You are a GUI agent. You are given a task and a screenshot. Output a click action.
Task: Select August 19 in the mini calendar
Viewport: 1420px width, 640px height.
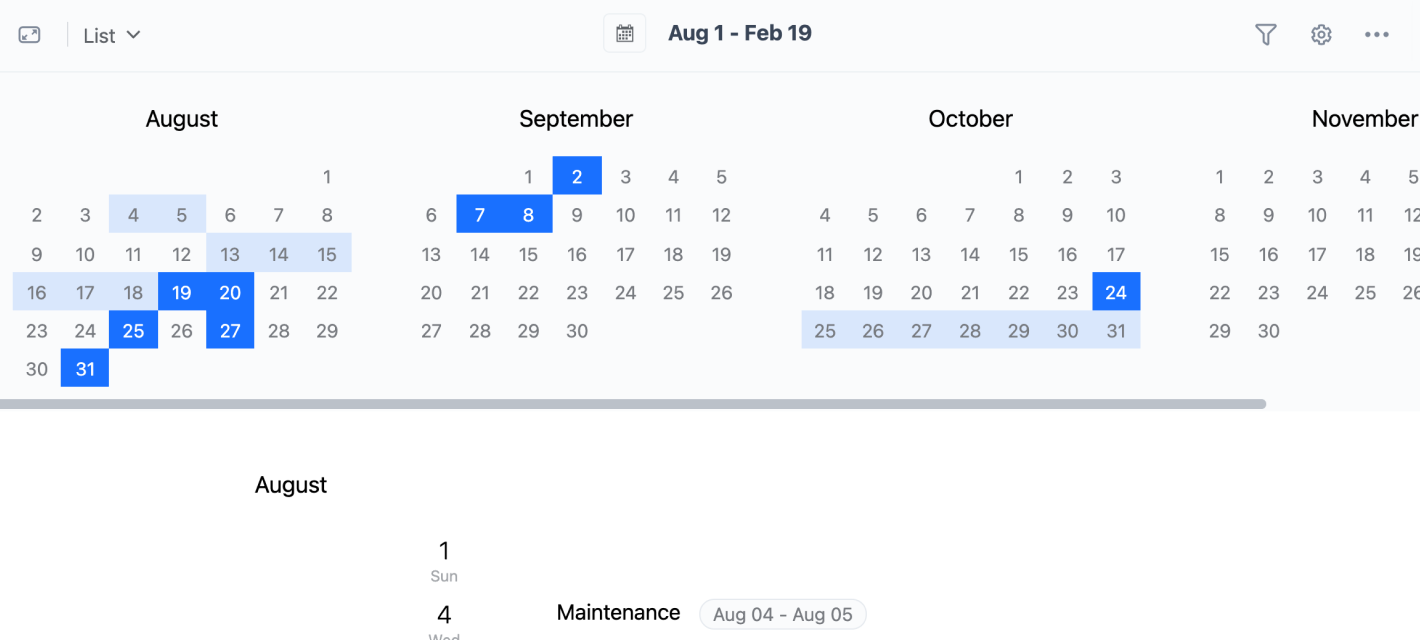182,293
